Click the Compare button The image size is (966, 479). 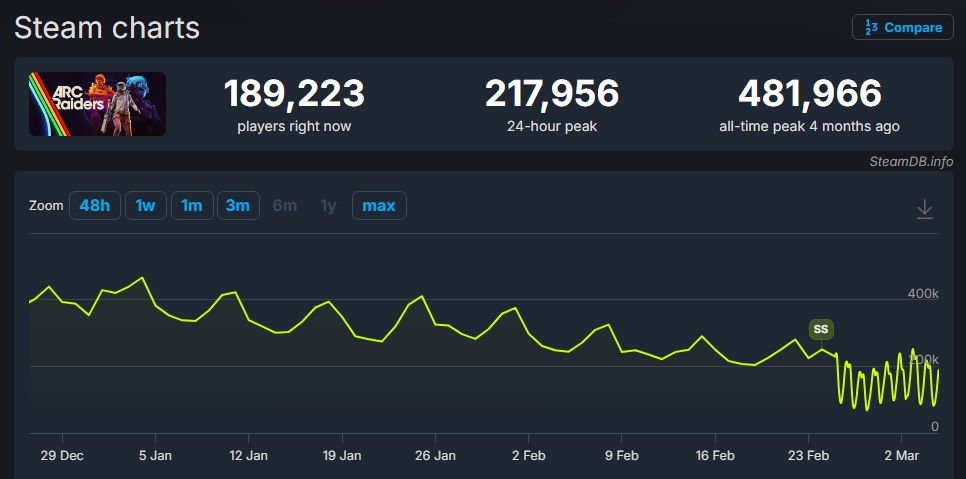coord(903,27)
